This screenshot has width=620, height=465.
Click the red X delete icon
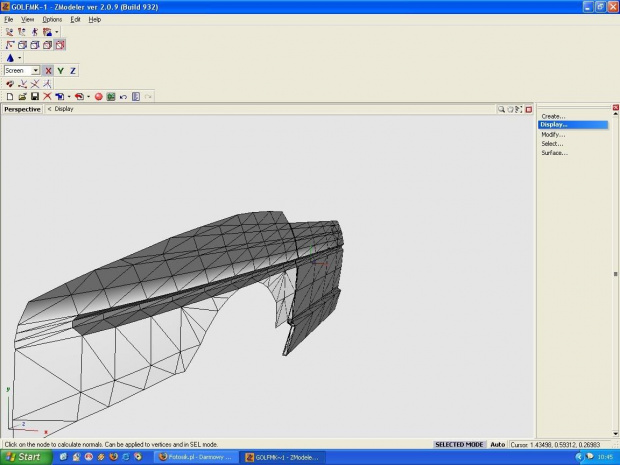(47, 96)
